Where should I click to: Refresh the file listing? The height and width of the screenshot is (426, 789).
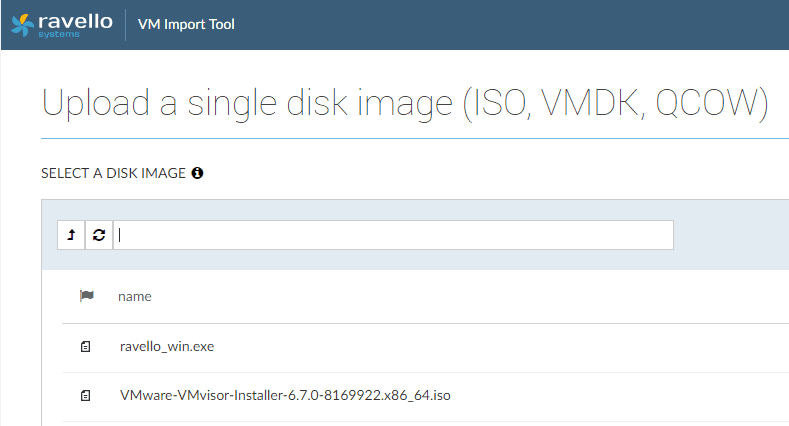(x=99, y=235)
